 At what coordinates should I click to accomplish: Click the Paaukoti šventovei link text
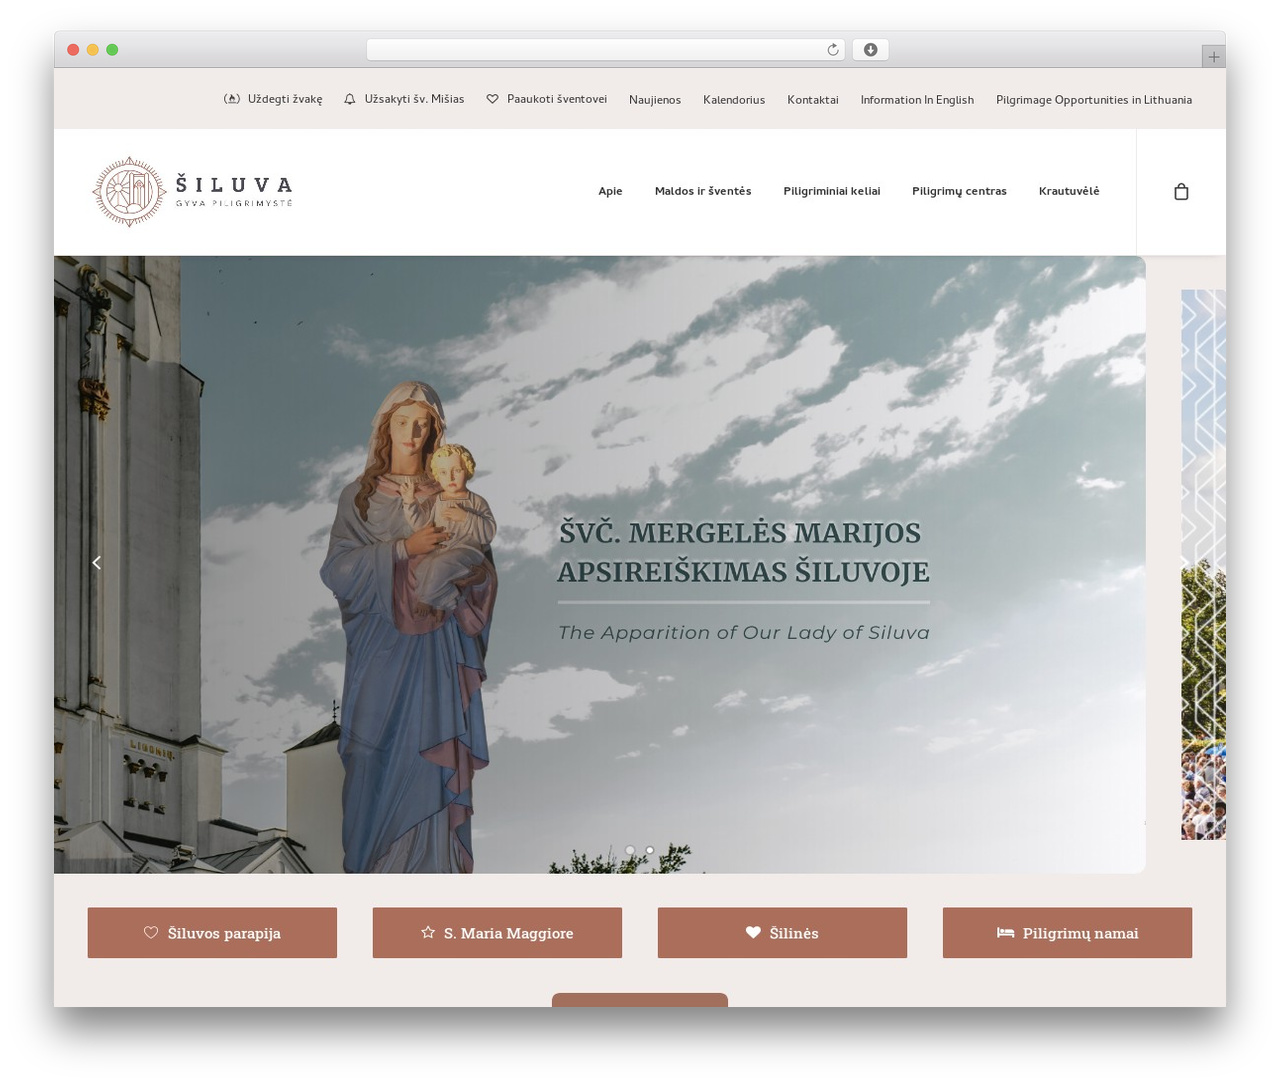click(x=557, y=99)
